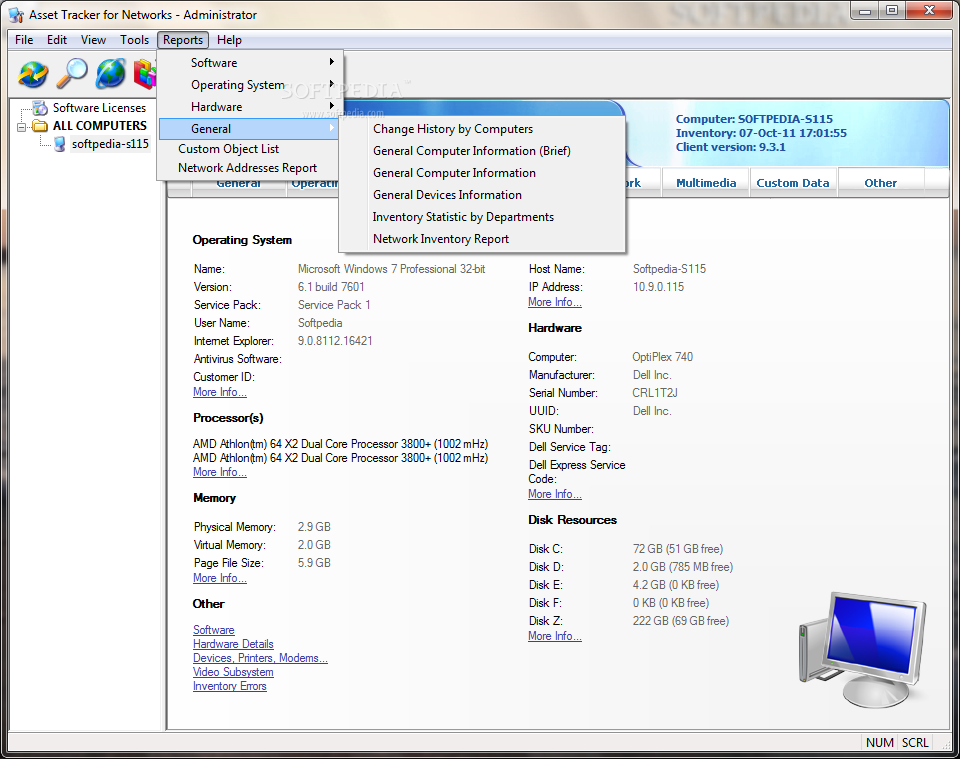Open More Info under Processor(s)
Screen dimensions: 960x759
[220, 473]
